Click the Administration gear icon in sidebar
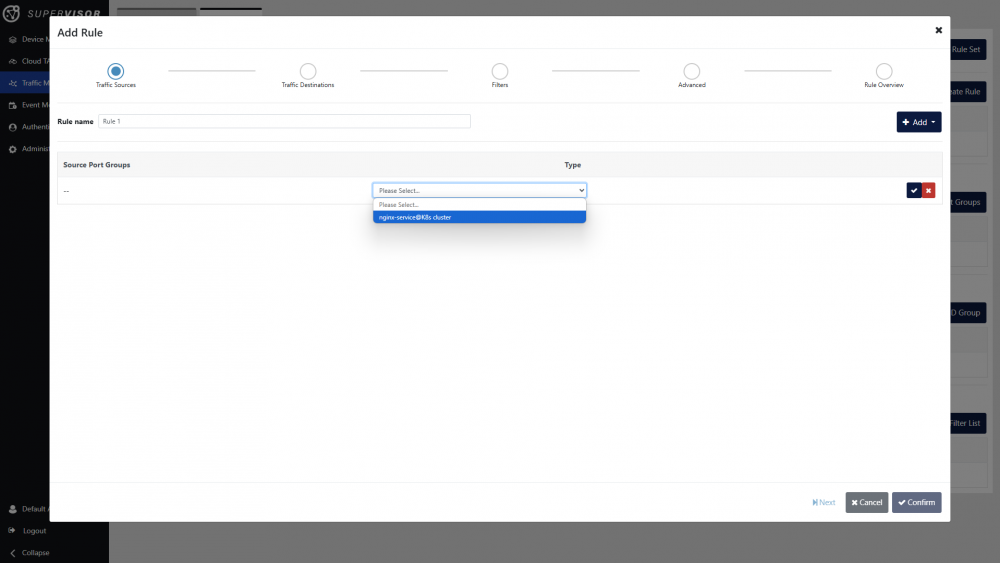The width and height of the screenshot is (1000, 563). point(13,149)
